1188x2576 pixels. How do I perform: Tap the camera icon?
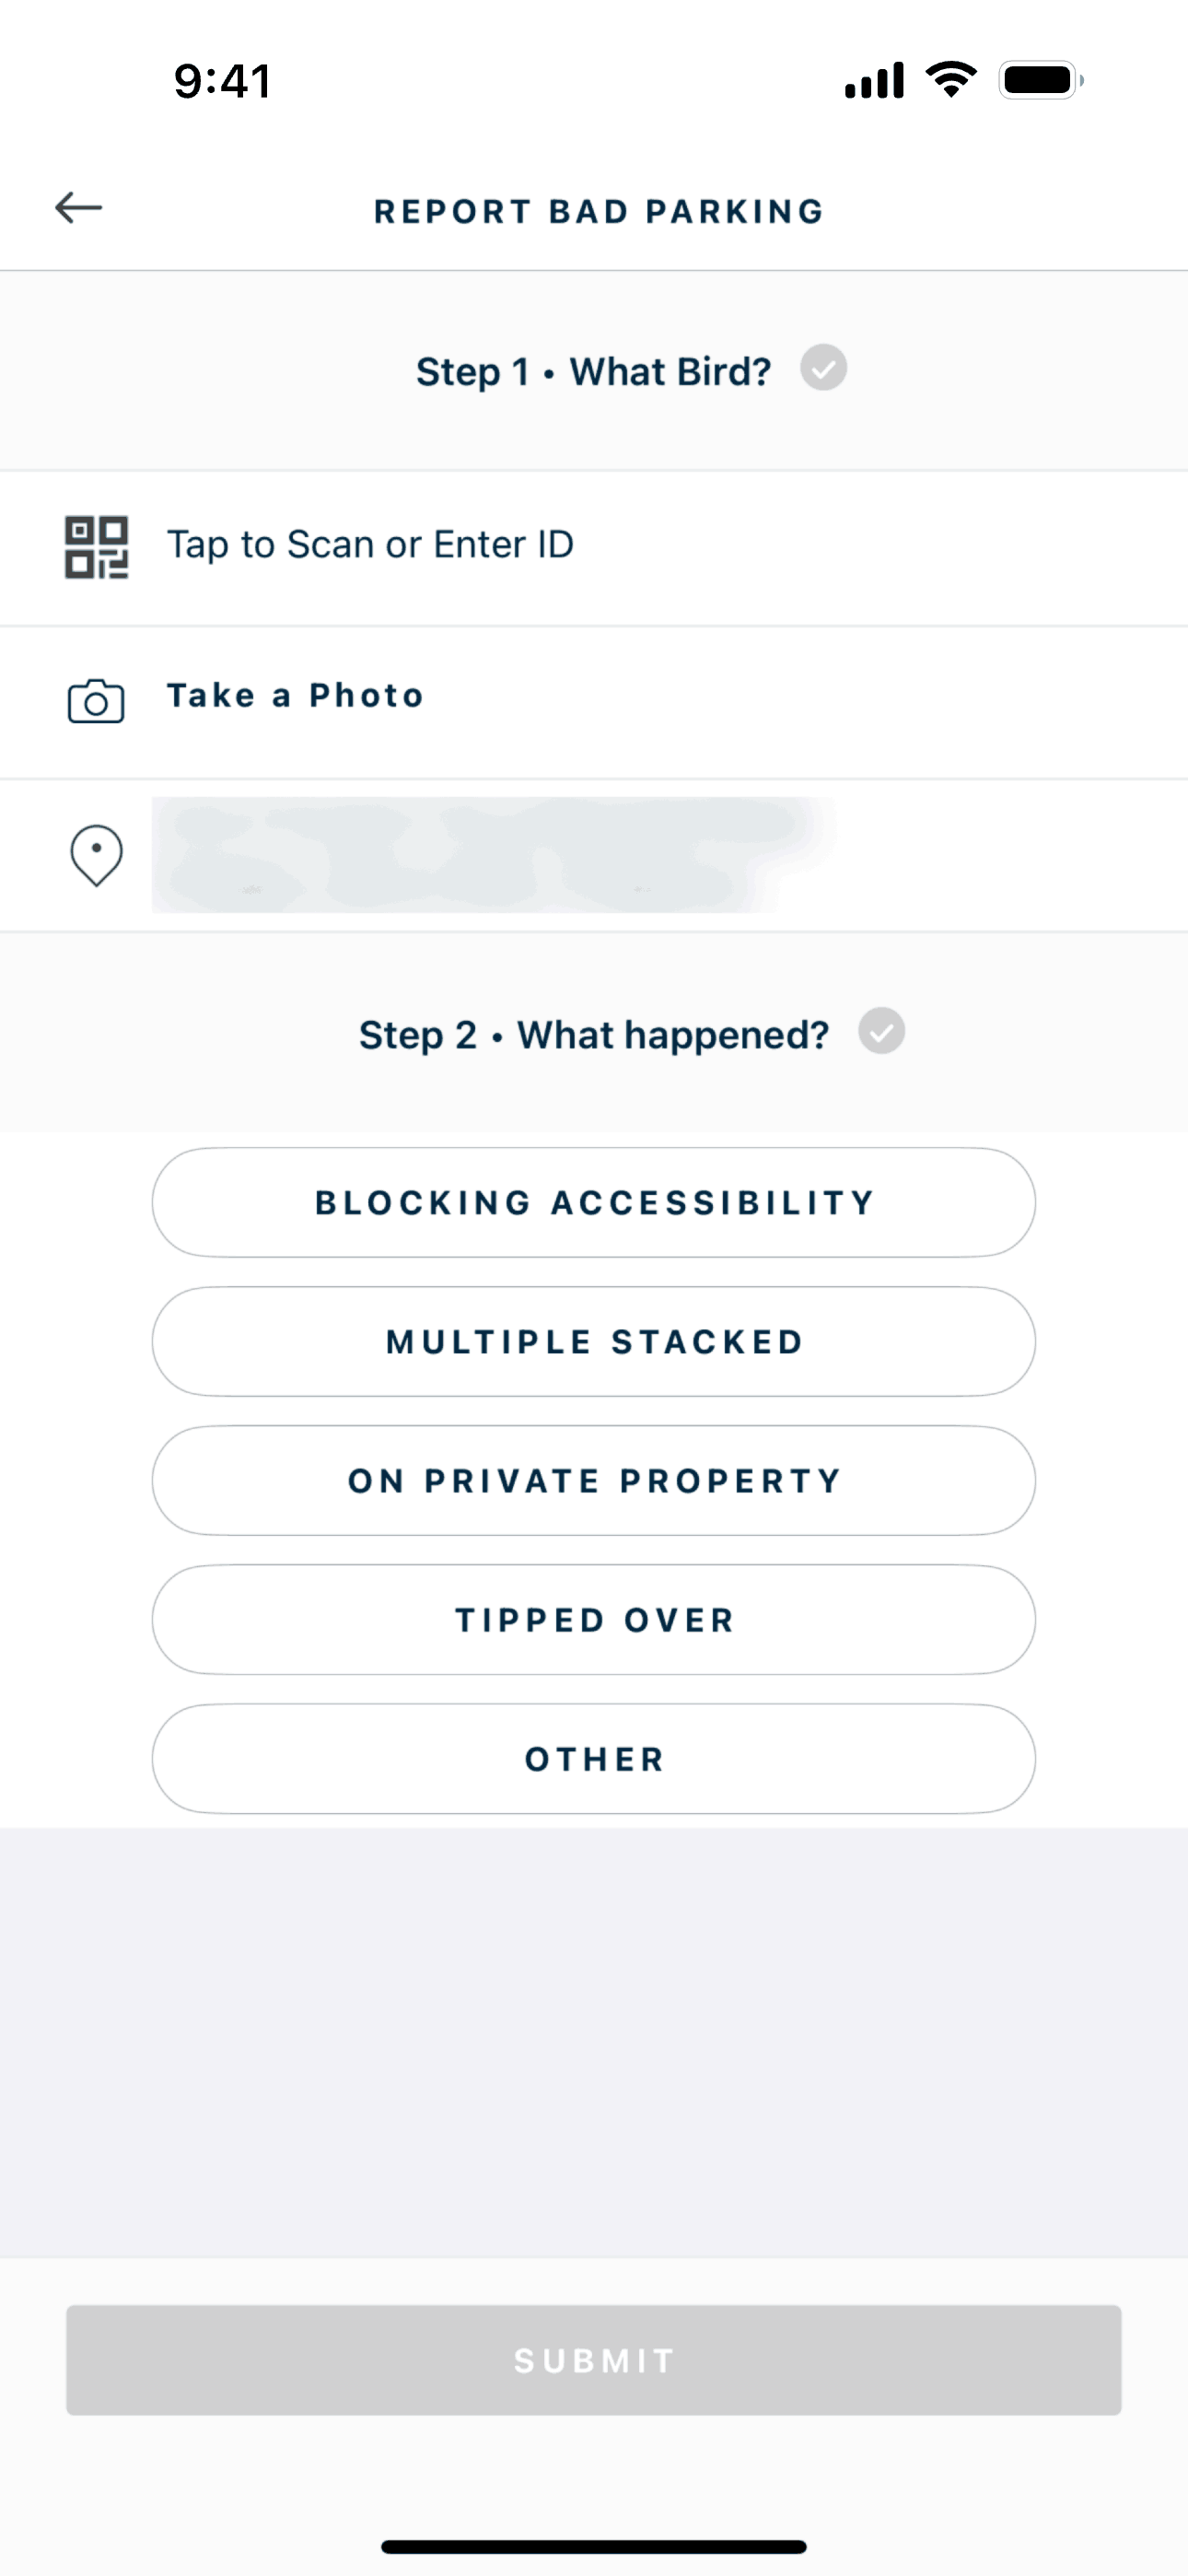click(x=96, y=701)
